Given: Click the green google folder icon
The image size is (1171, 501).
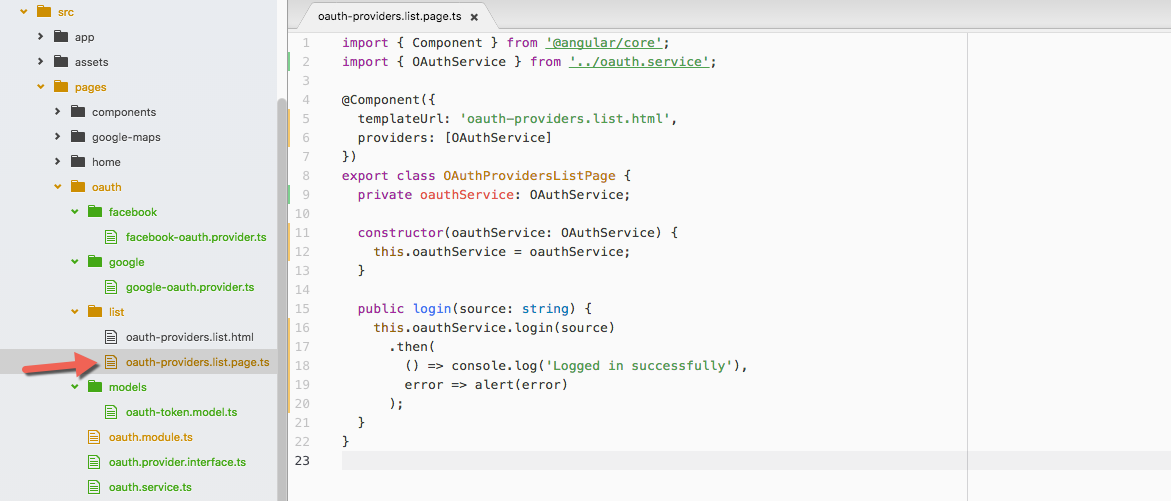Looking at the screenshot, I should [95, 262].
